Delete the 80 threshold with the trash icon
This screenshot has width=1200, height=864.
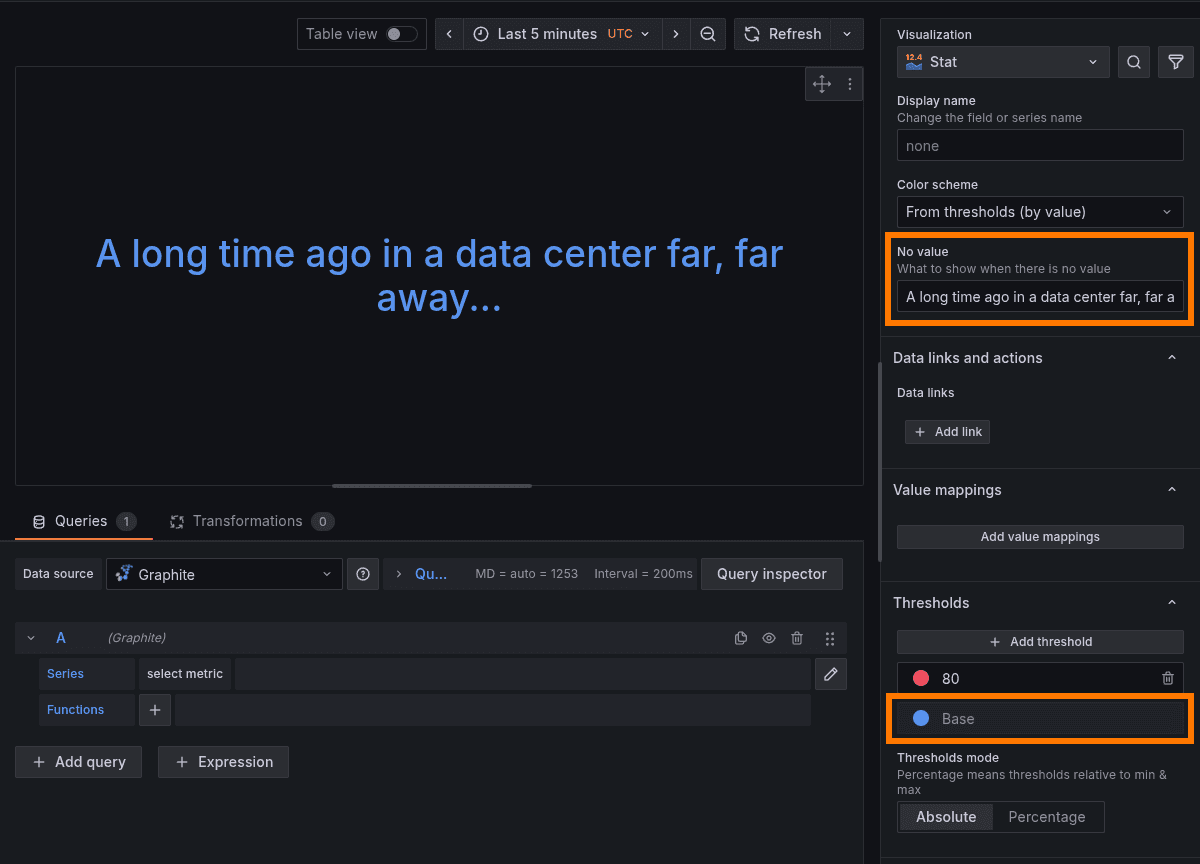click(x=1168, y=678)
